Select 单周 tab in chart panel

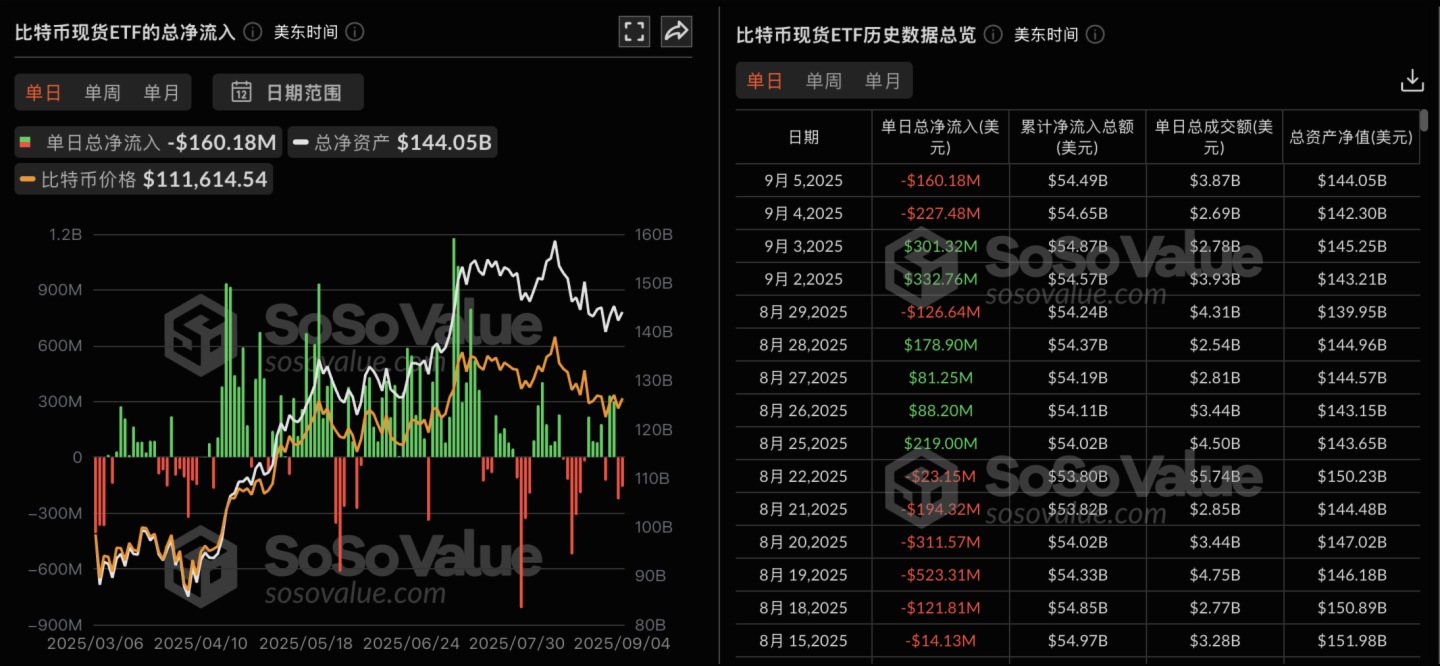102,93
